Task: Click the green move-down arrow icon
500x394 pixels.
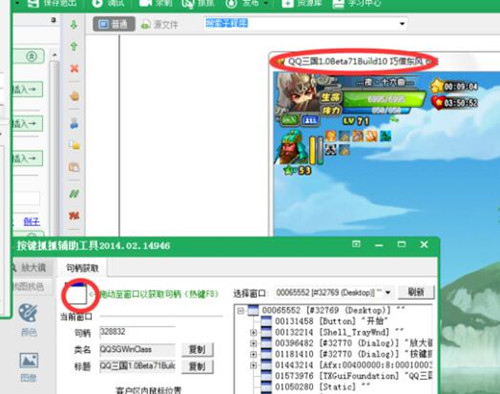Action: pos(74,25)
